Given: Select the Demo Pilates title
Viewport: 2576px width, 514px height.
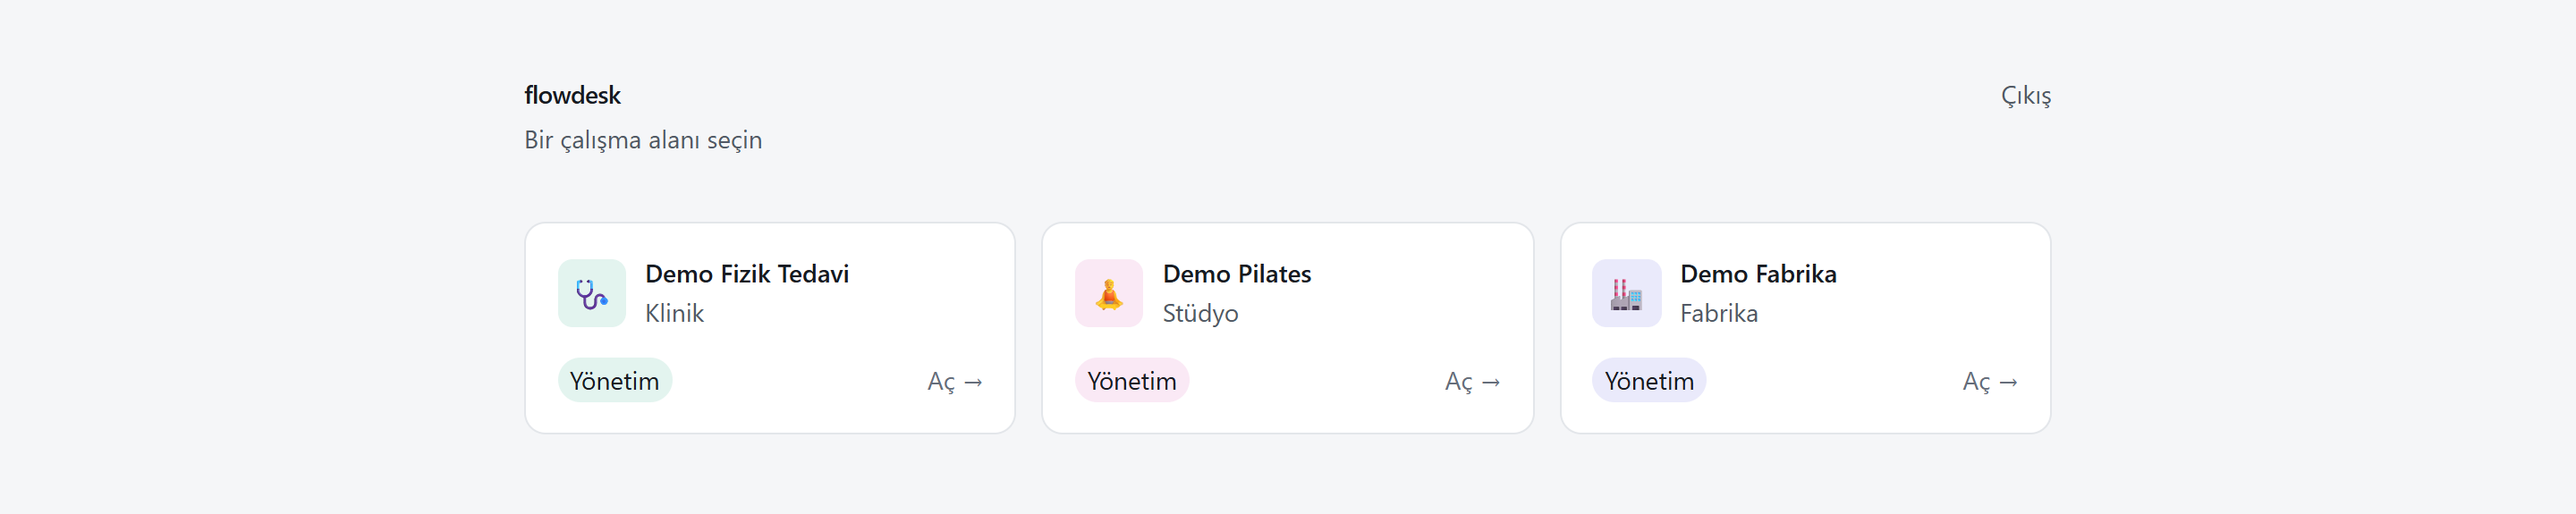Looking at the screenshot, I should tap(1236, 273).
